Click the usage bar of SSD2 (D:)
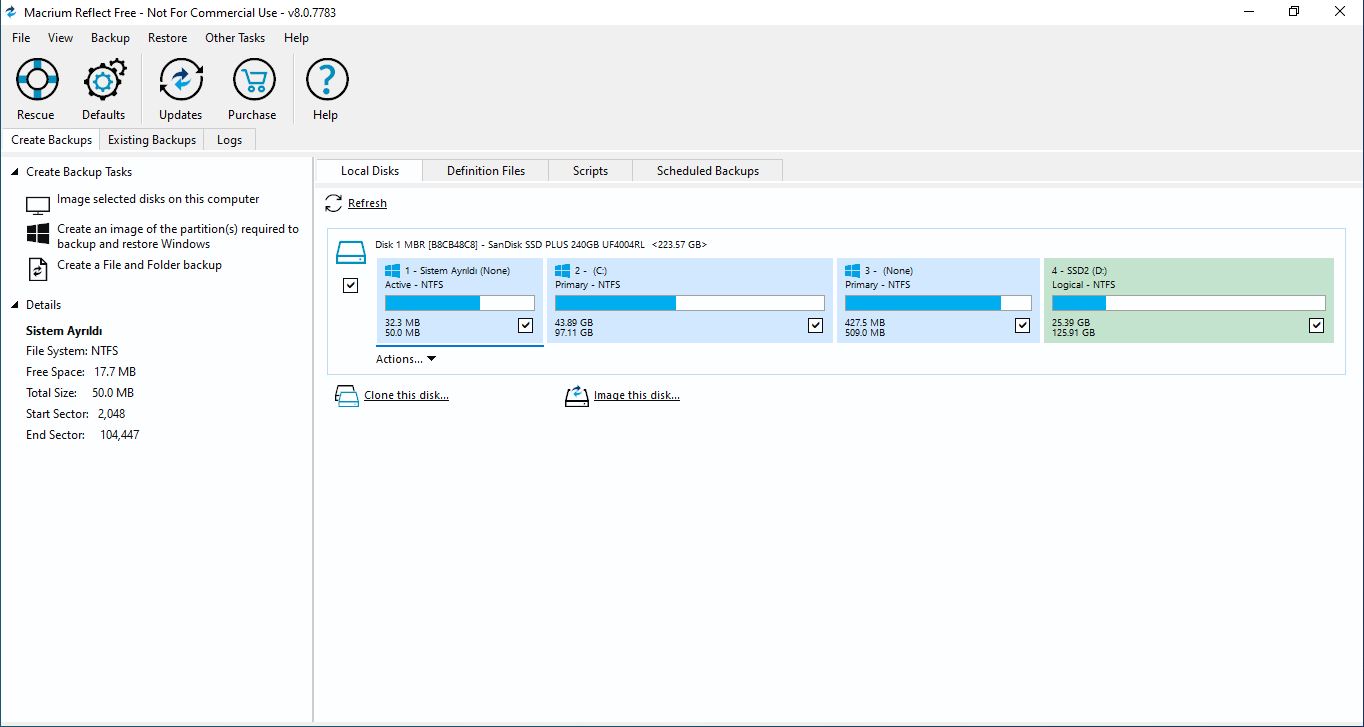 (1188, 303)
